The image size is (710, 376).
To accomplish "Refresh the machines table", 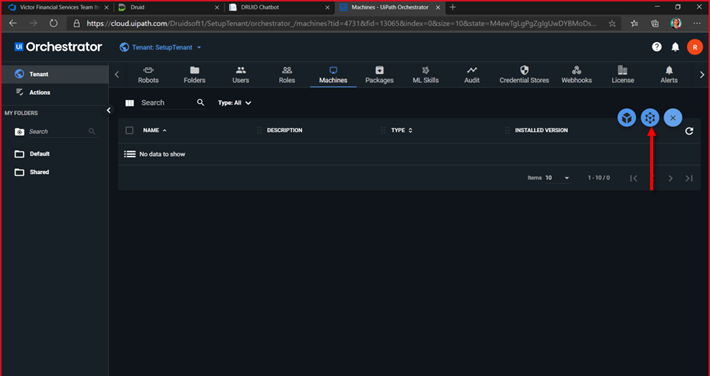I will [x=689, y=131].
